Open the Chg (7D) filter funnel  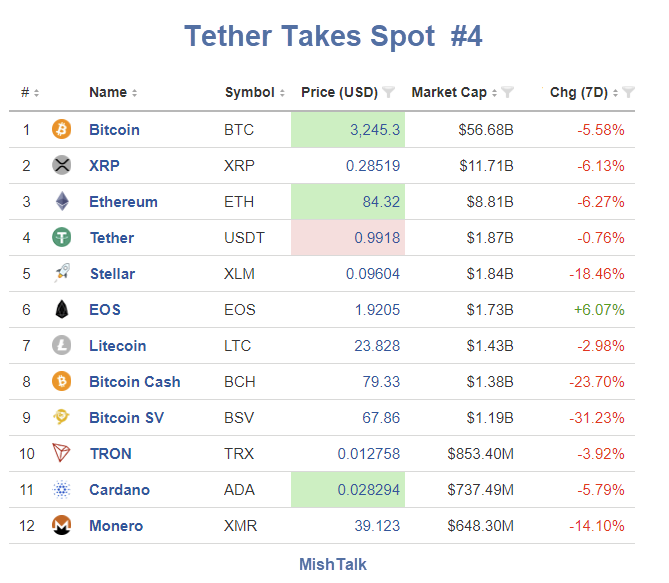[628, 93]
